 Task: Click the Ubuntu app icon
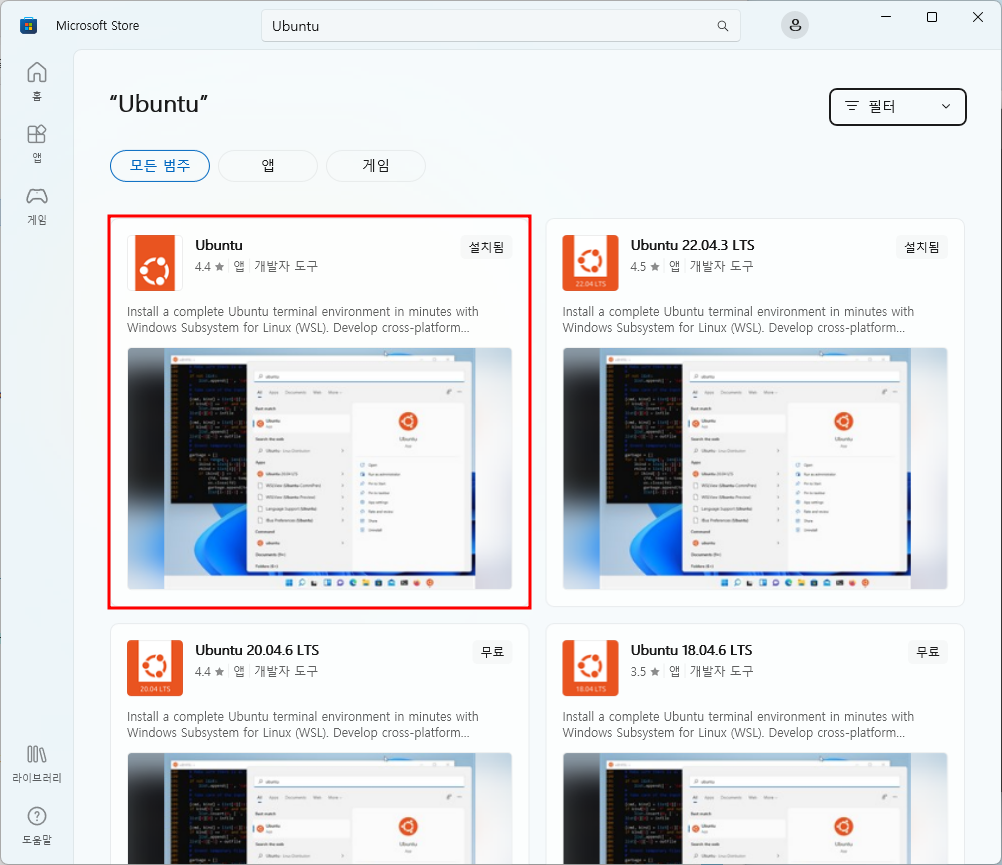[155, 263]
